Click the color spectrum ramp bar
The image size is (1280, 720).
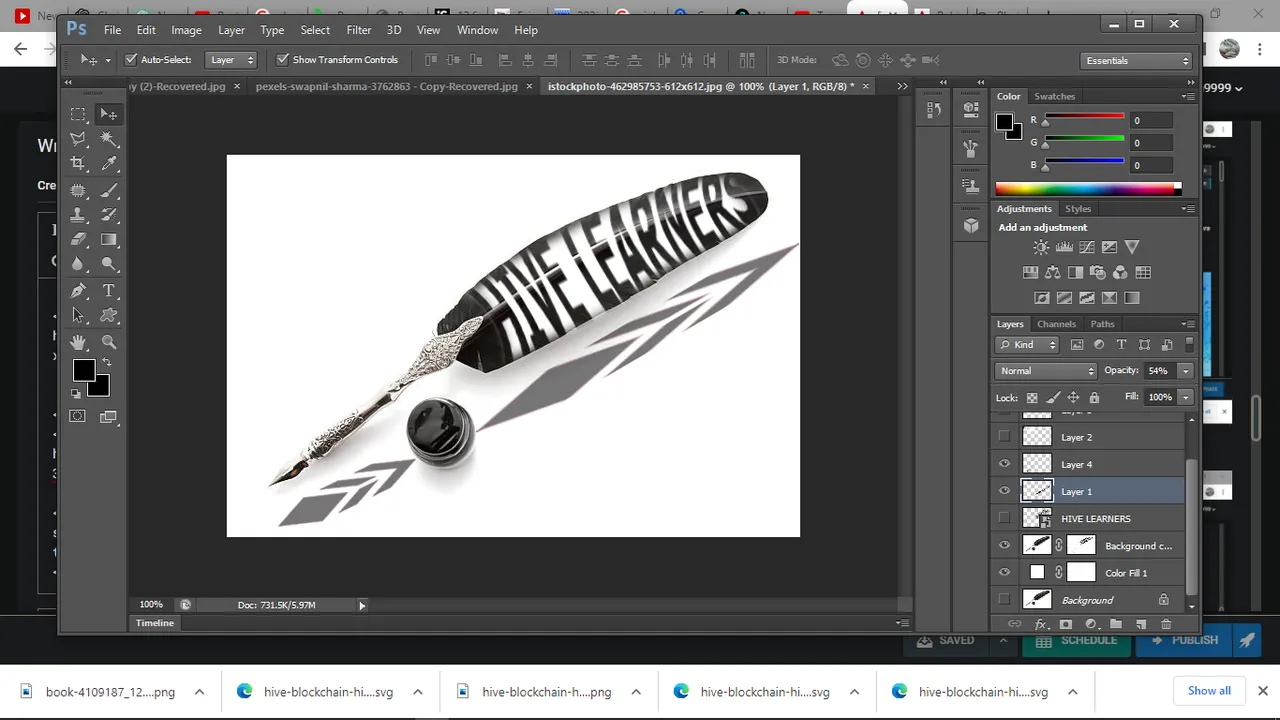1087,188
